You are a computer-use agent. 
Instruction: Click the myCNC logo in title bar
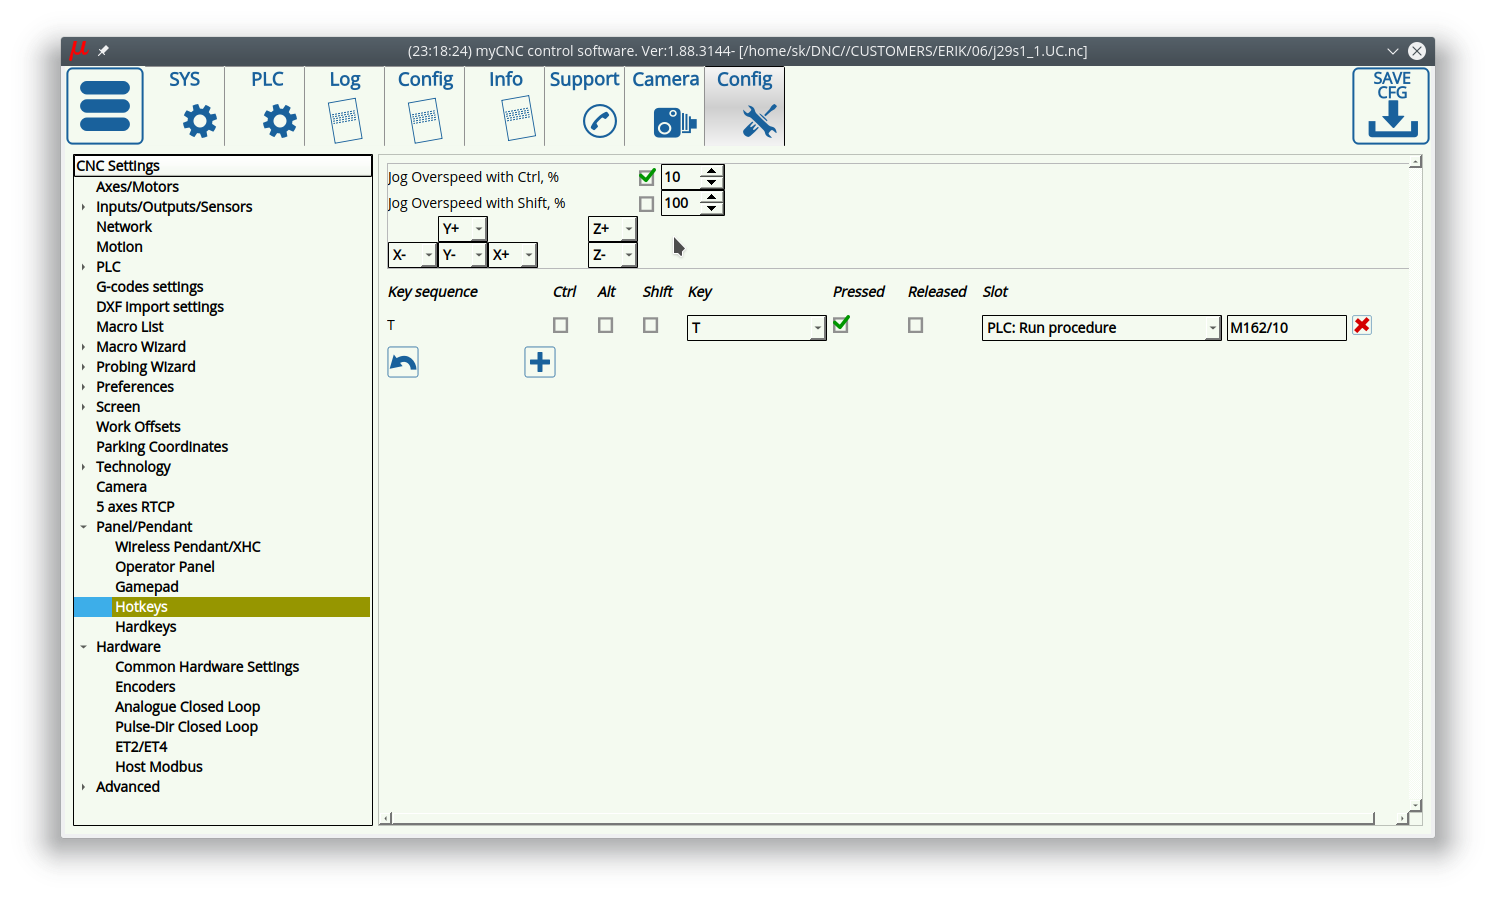(78, 50)
